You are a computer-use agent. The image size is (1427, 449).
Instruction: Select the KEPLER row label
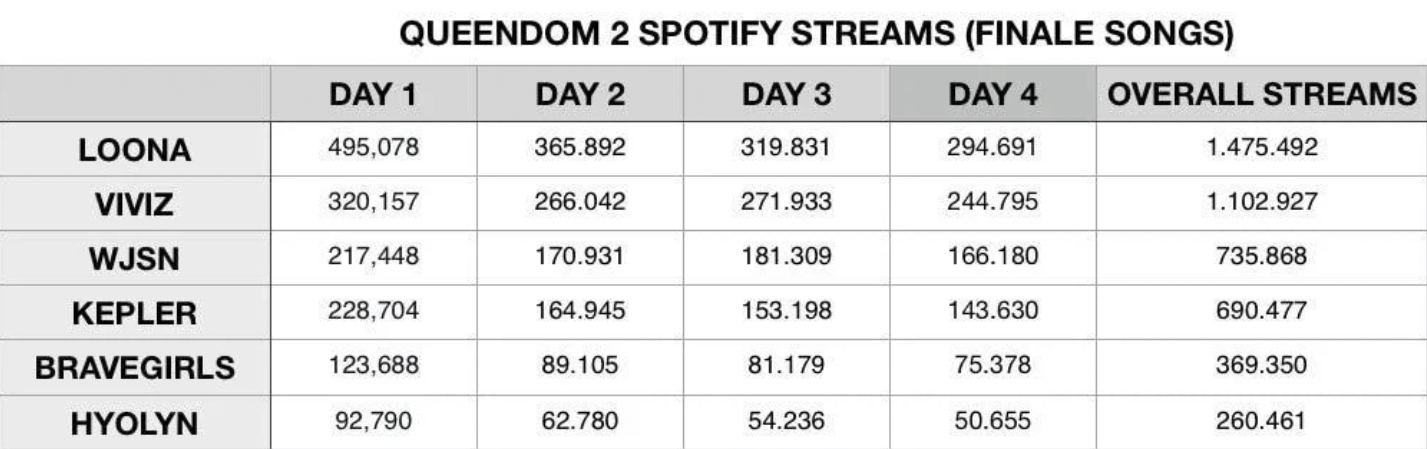pyautogui.click(x=135, y=312)
